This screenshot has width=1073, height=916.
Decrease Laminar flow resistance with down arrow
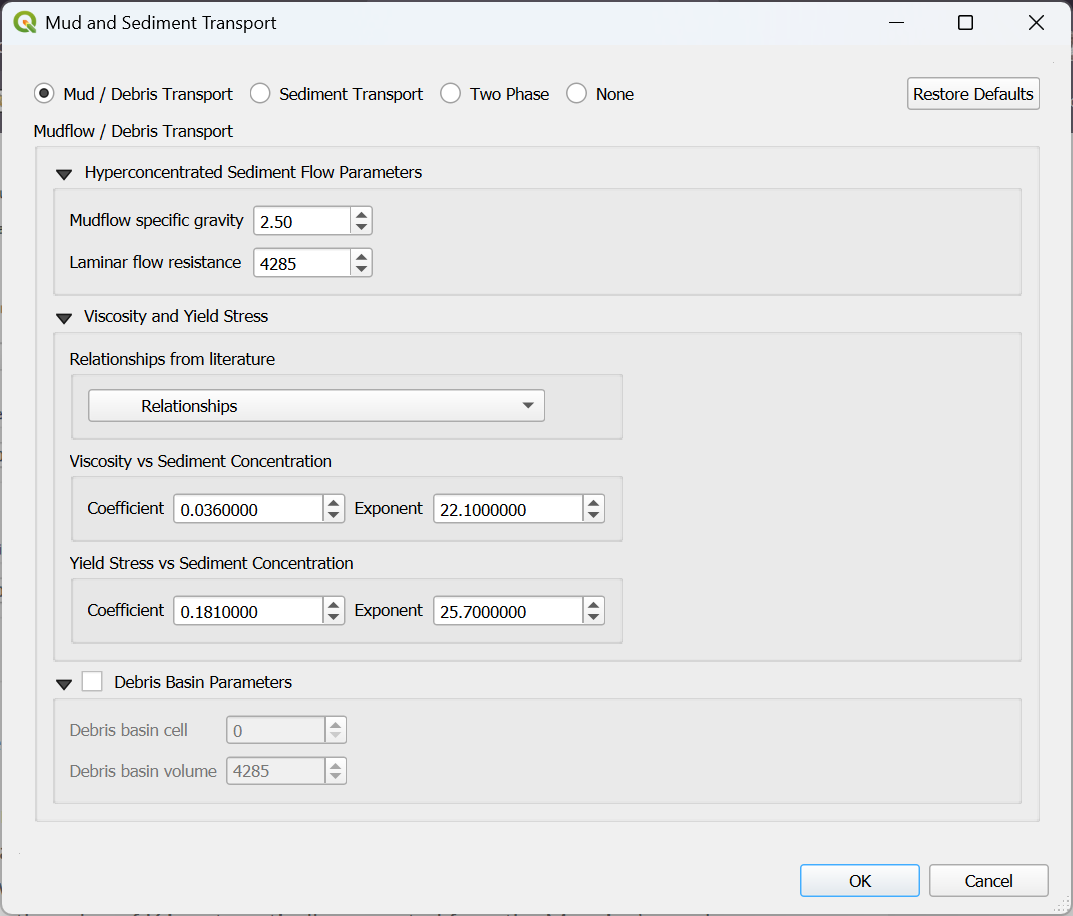tap(361, 269)
